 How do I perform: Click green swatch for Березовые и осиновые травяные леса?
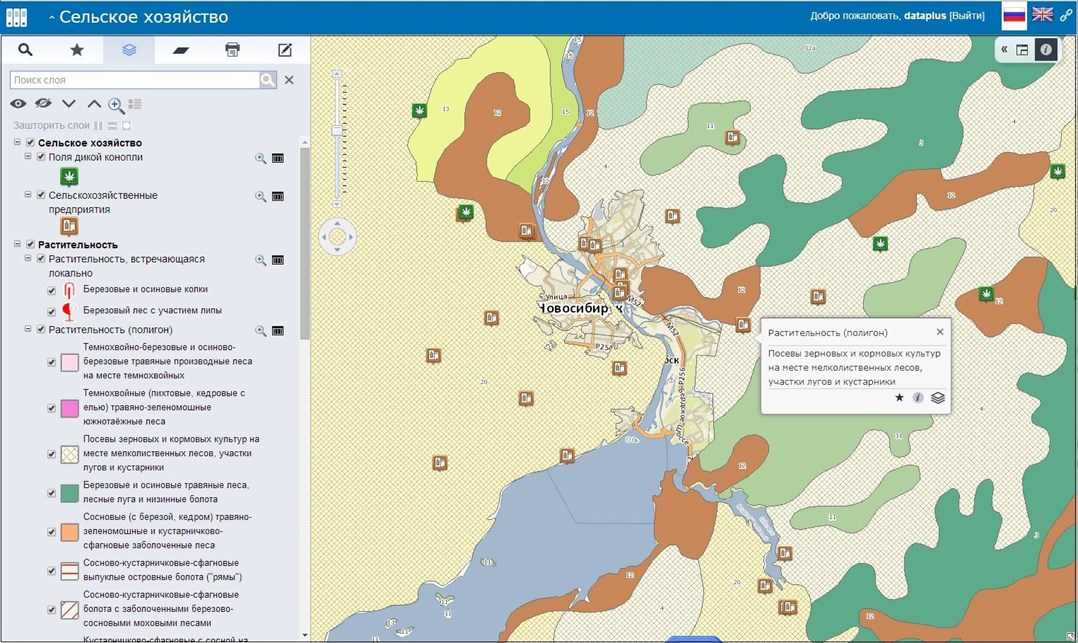69,493
